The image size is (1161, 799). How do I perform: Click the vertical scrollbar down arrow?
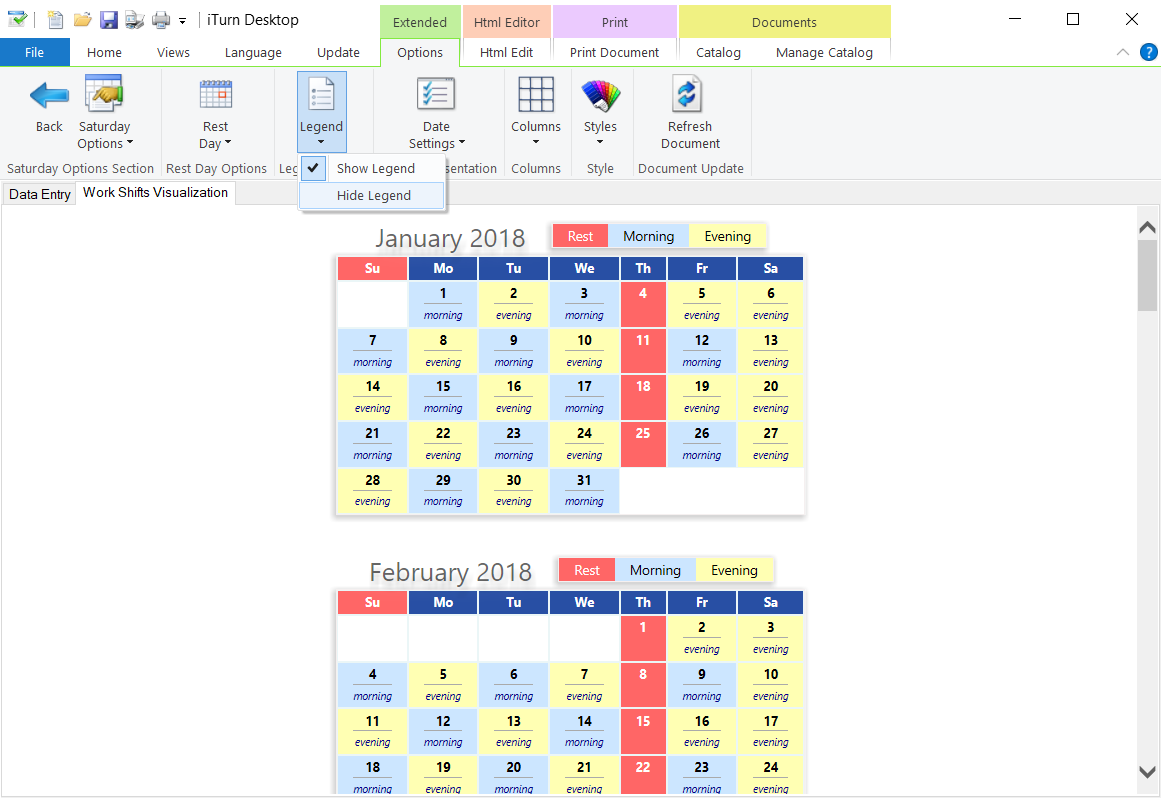pos(1148,771)
